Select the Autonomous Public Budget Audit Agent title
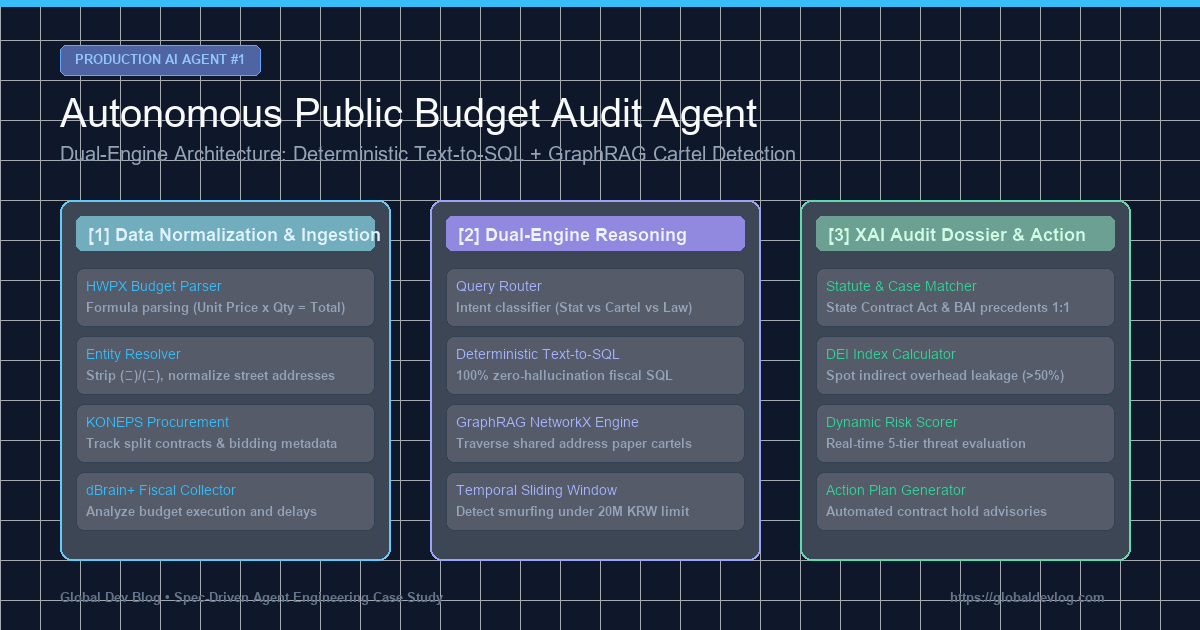 408,114
